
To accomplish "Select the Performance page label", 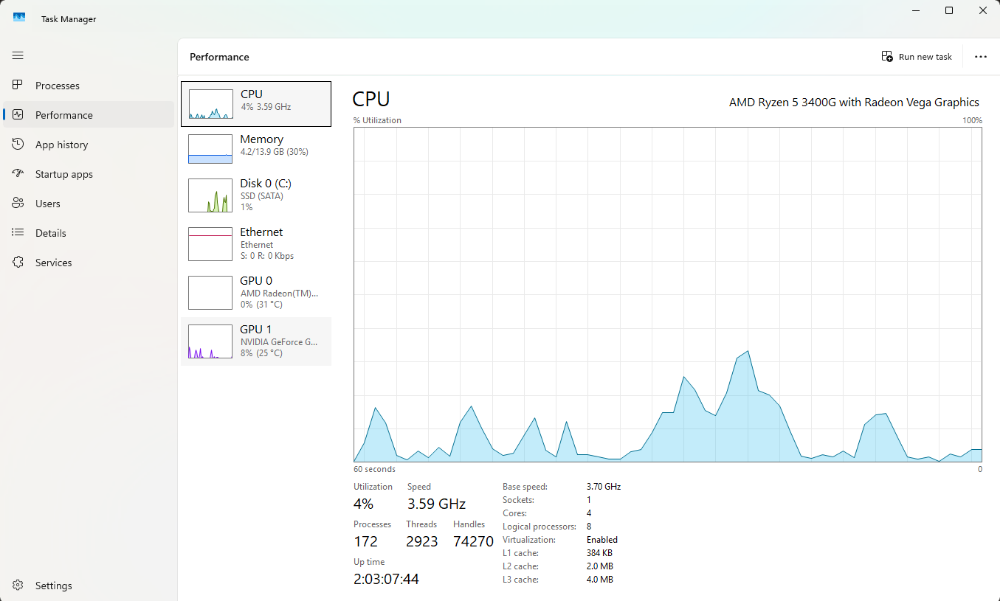I will pos(64,115).
